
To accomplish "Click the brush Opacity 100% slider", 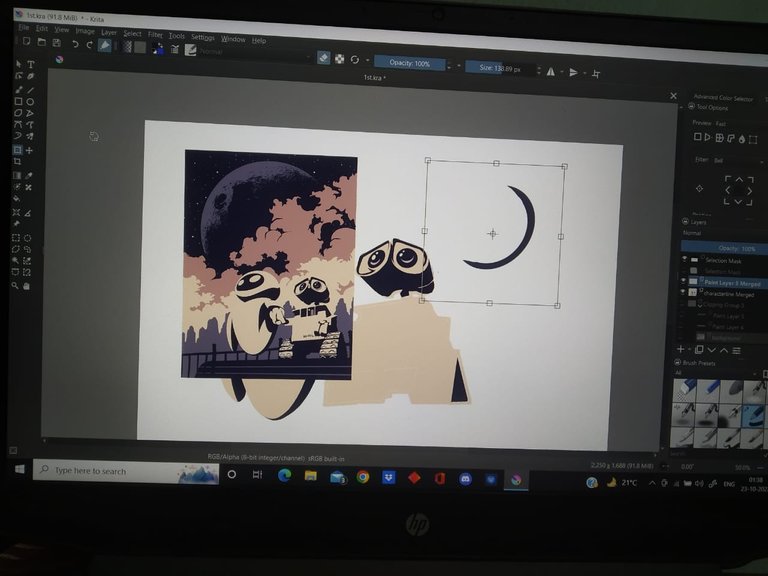I will point(409,63).
